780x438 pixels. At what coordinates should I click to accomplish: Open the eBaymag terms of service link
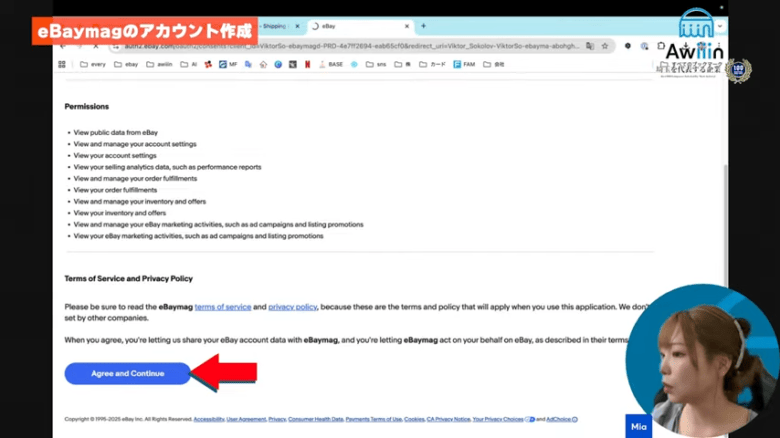[x=222, y=306]
